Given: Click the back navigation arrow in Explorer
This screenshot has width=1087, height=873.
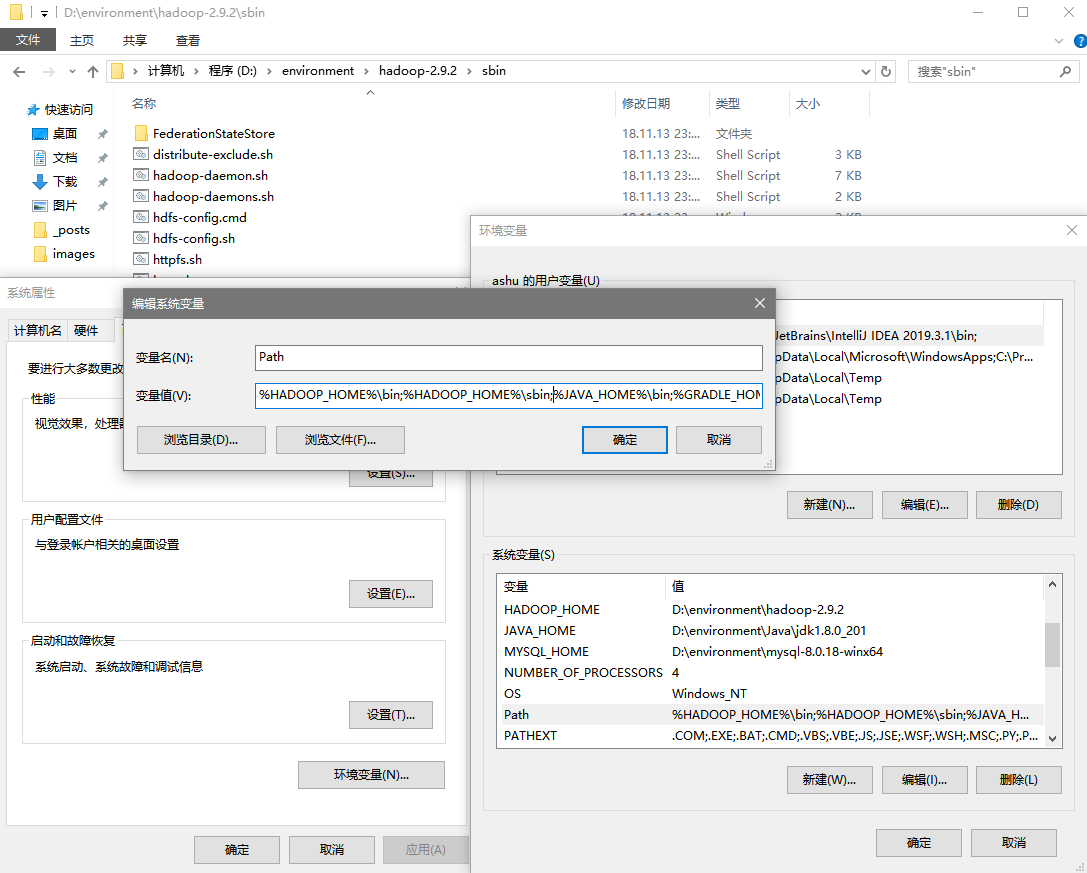Looking at the screenshot, I should tap(20, 72).
